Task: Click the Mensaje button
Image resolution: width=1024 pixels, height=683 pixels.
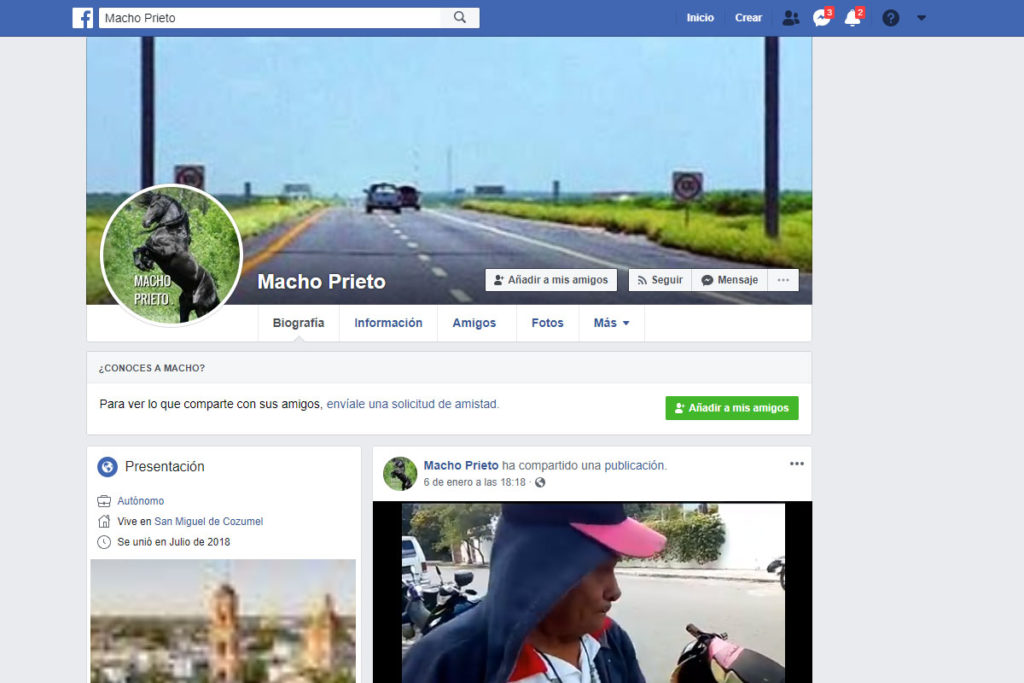Action: click(730, 279)
